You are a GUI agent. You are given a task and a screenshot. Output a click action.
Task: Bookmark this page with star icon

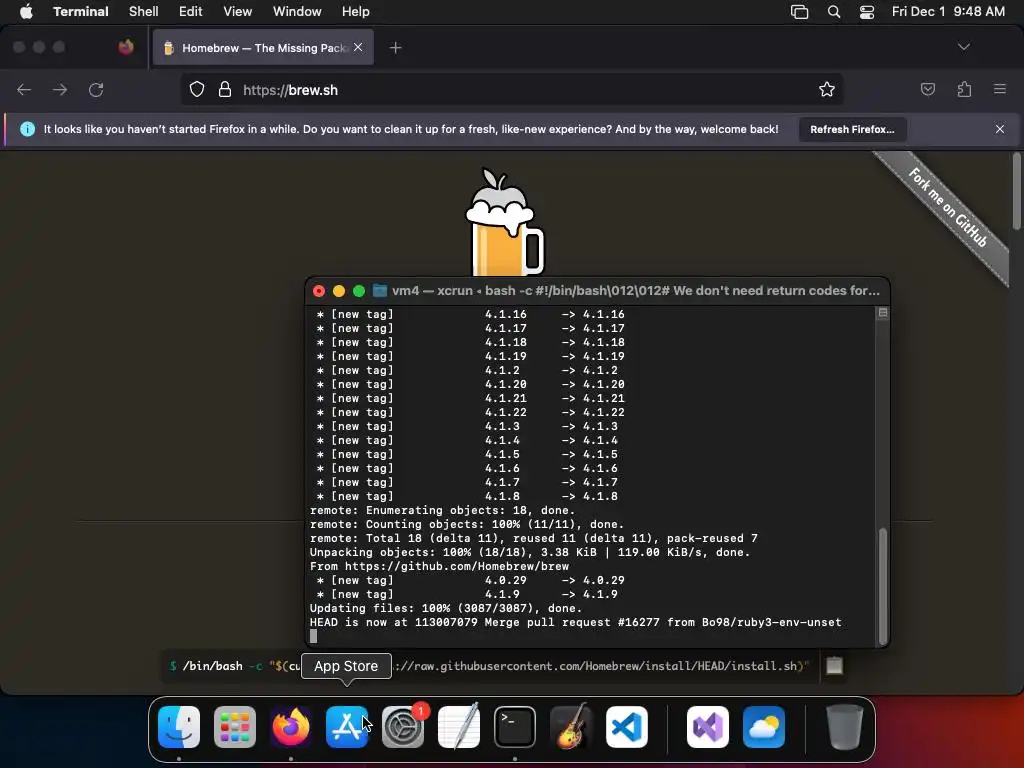[827, 89]
